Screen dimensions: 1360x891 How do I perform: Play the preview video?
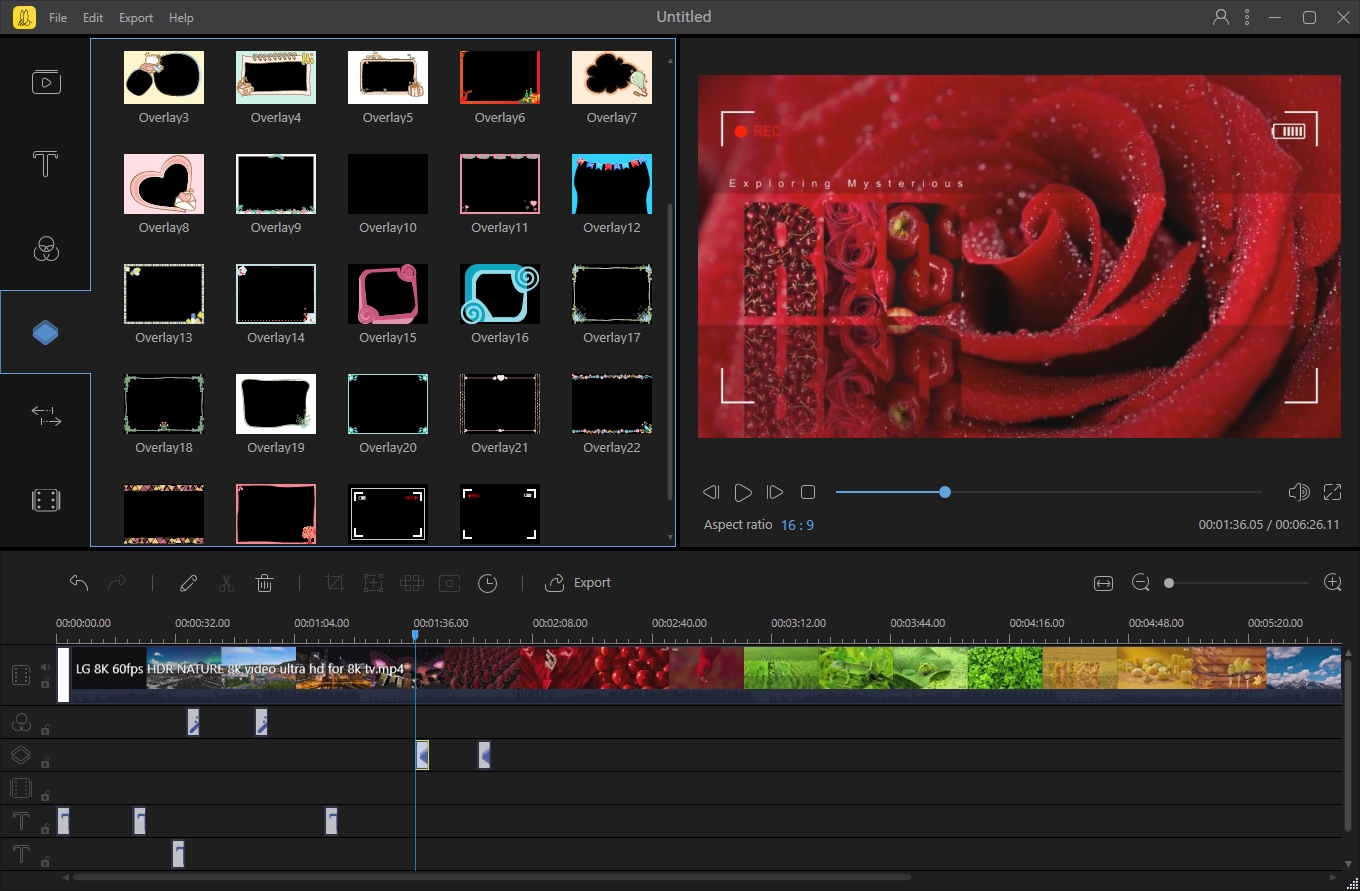click(x=743, y=492)
